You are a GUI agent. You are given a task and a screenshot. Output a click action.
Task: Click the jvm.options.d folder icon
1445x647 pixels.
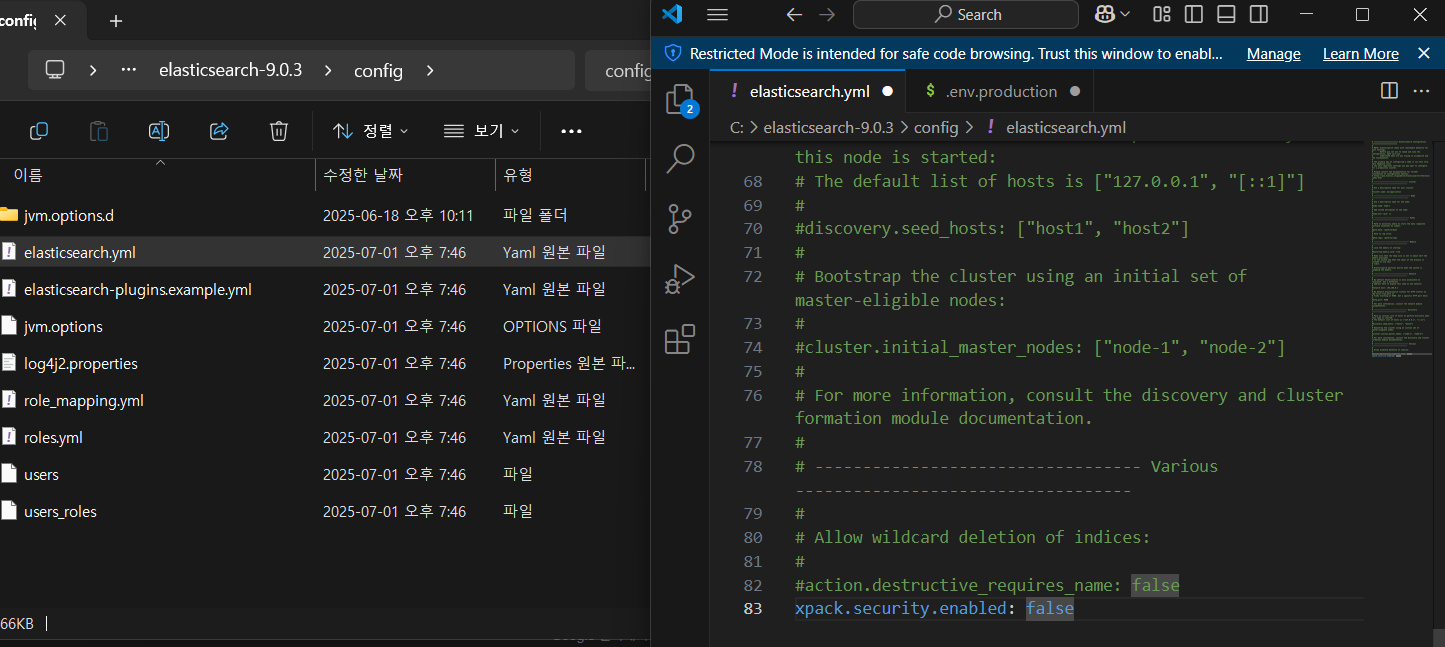9,215
